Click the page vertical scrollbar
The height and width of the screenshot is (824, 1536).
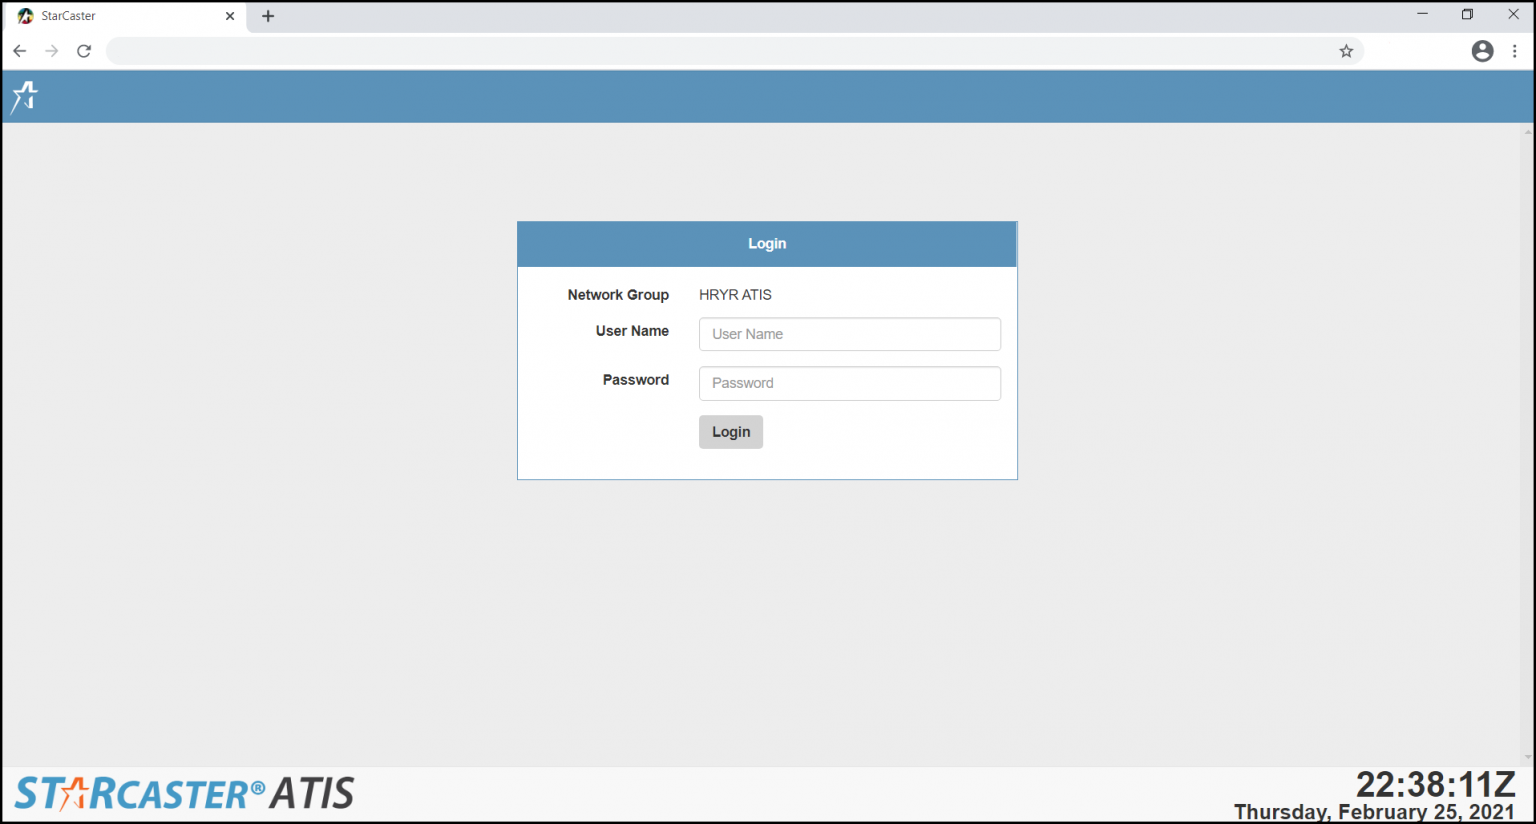[x=1527, y=440]
